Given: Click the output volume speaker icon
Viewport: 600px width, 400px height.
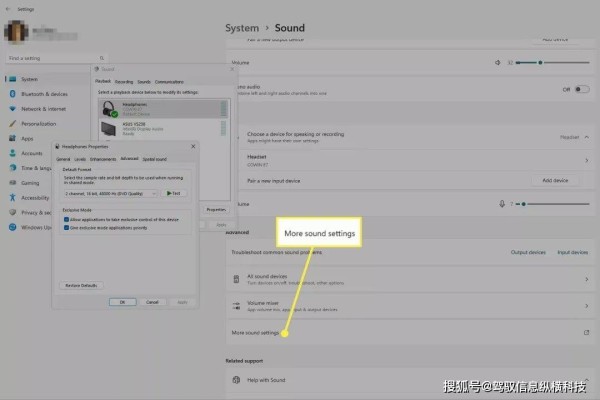Looking at the screenshot, I should coord(497,62).
